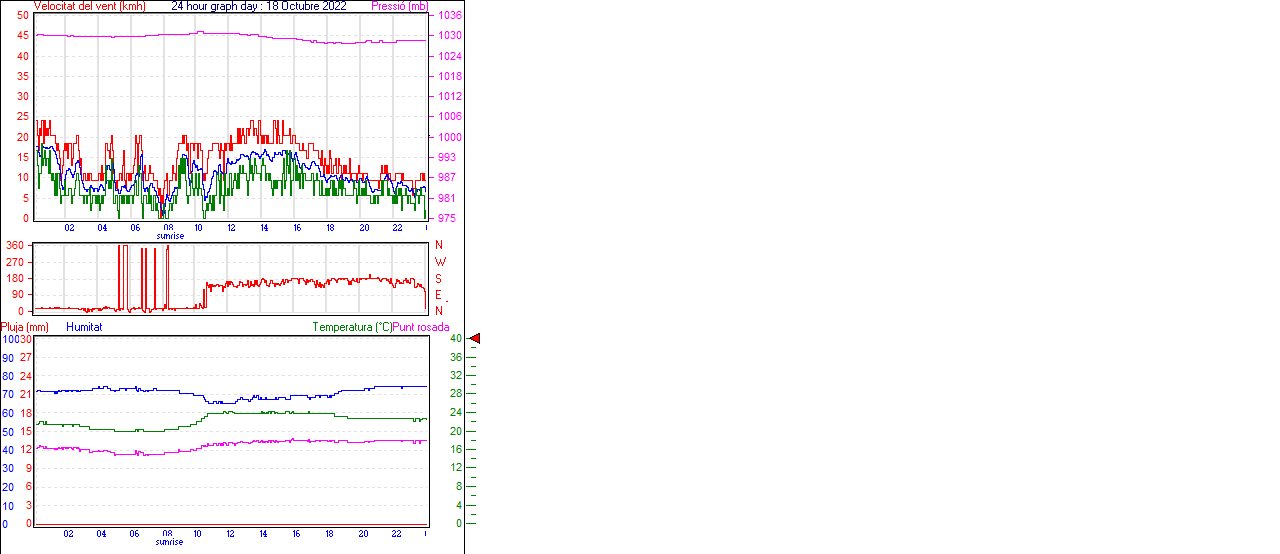Click the '22' hour tick under the bottom chart
Image resolution: width=1280 pixels, height=554 pixels.
click(x=396, y=534)
